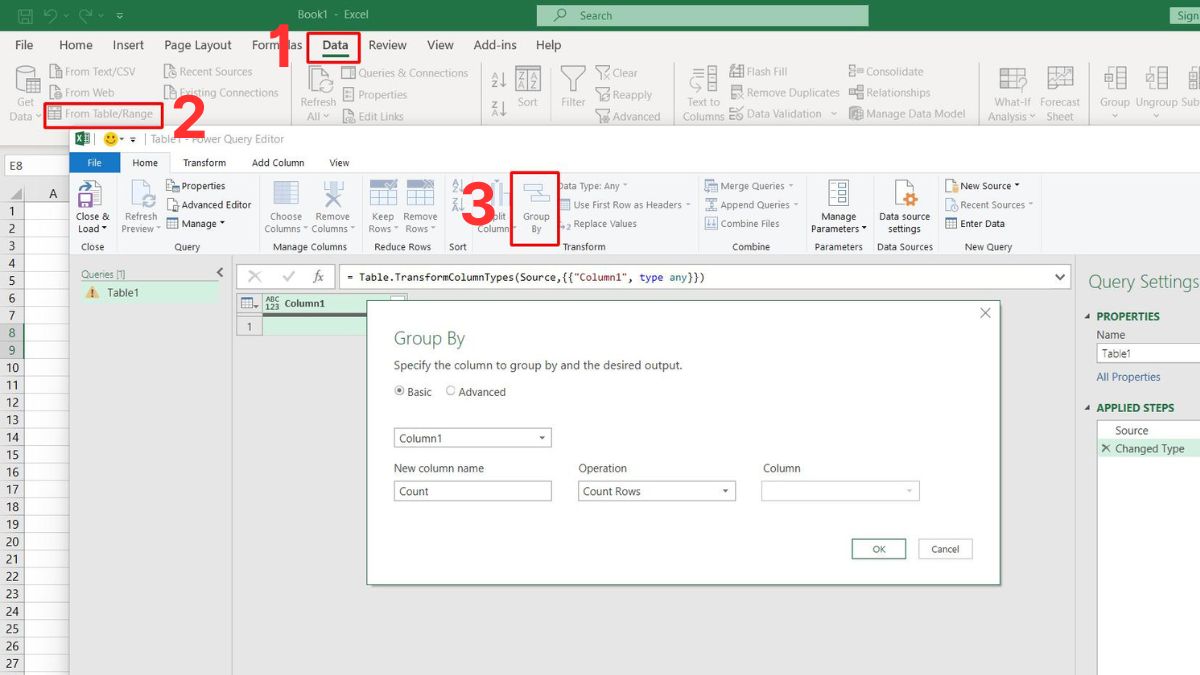Screen dimensions: 1200x675
Task: Open the Manage dropdown in Query group
Action: coord(196,224)
